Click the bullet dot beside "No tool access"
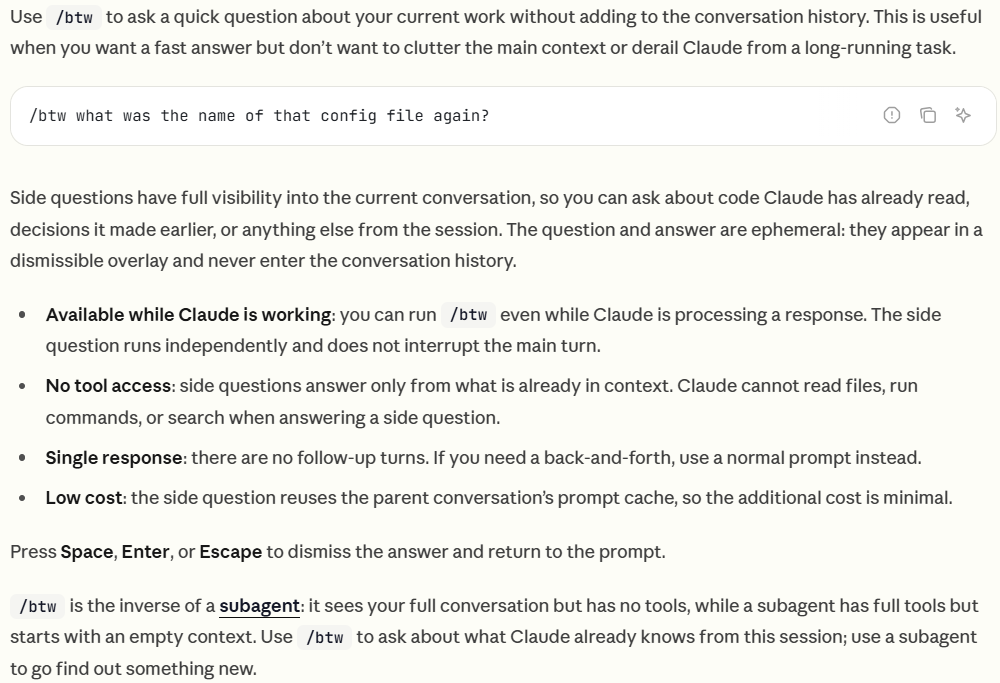 coord(23,386)
